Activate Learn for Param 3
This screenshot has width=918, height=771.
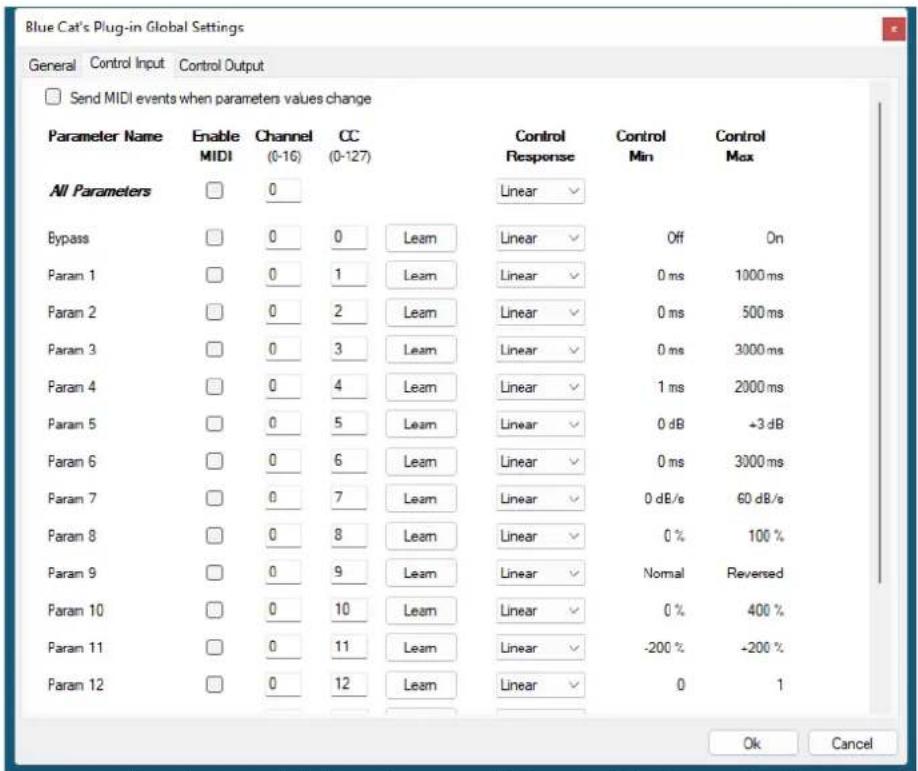coord(420,350)
